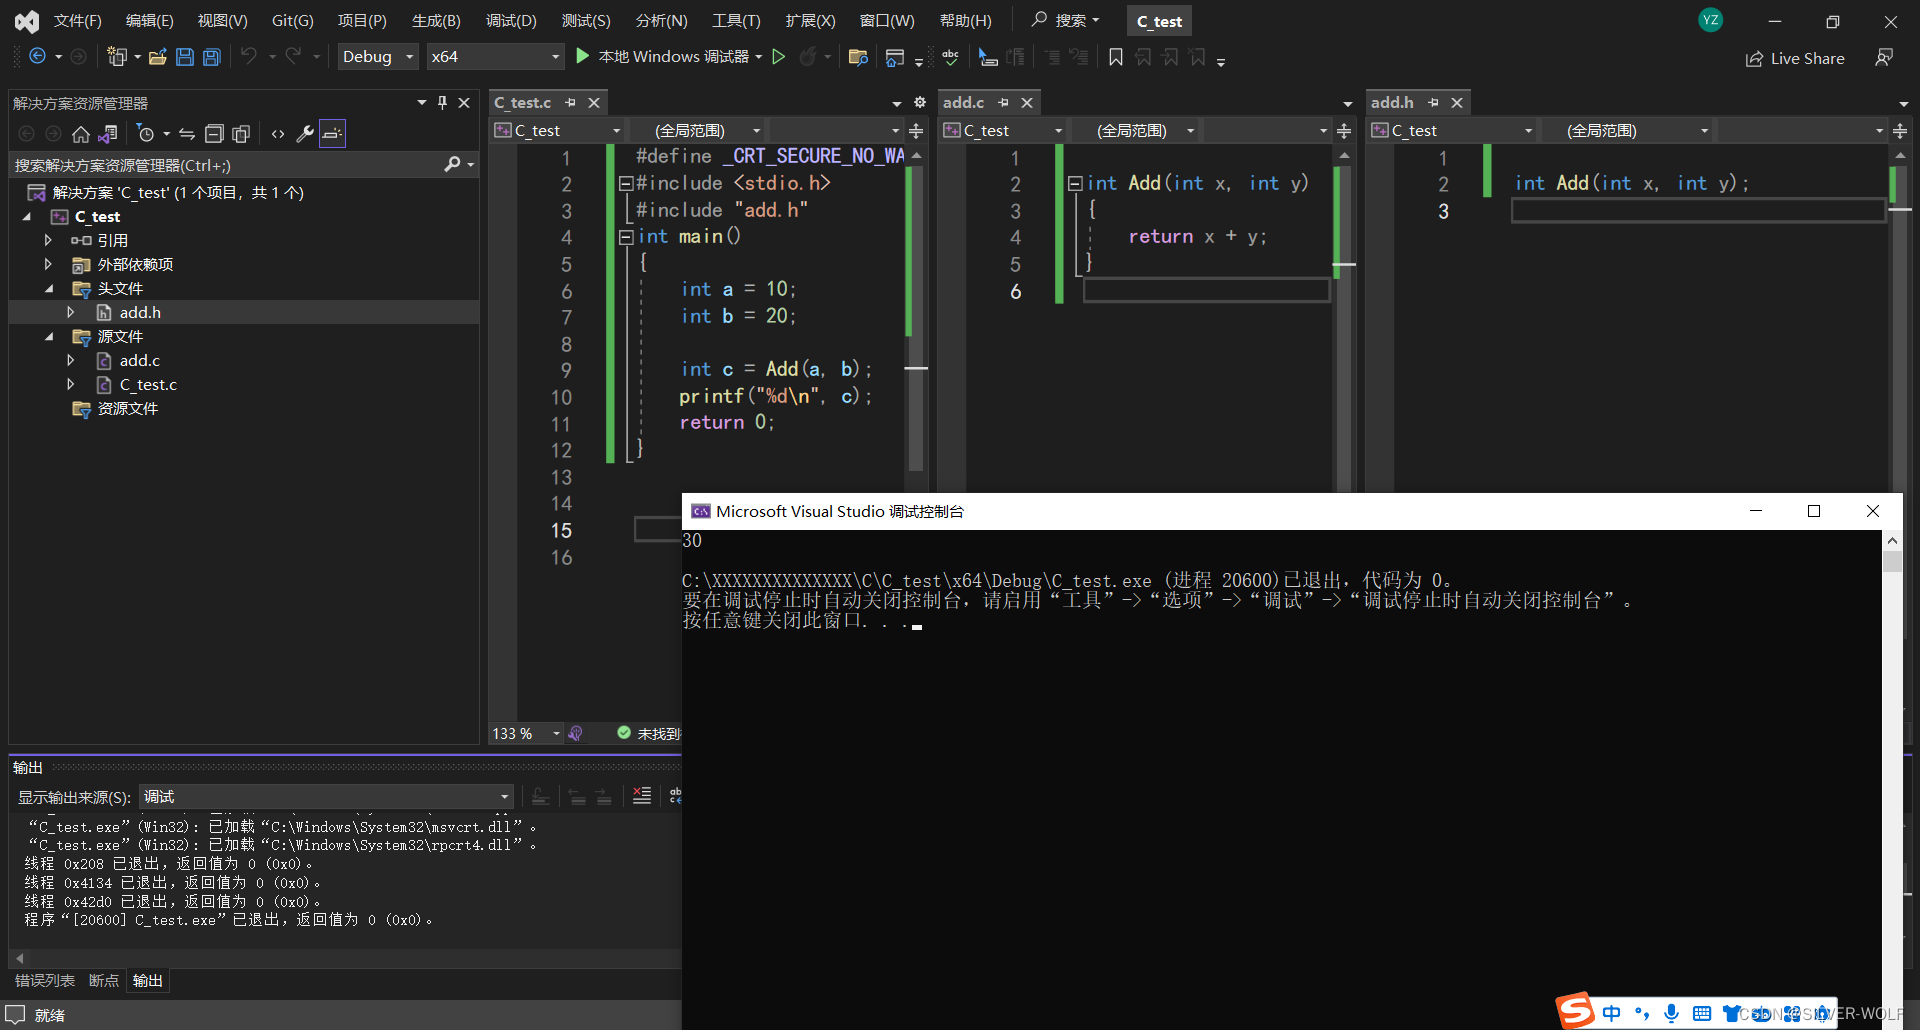This screenshot has width=1920, height=1030.
Task: Open the 搜索 search box in title bar
Action: click(x=1067, y=20)
